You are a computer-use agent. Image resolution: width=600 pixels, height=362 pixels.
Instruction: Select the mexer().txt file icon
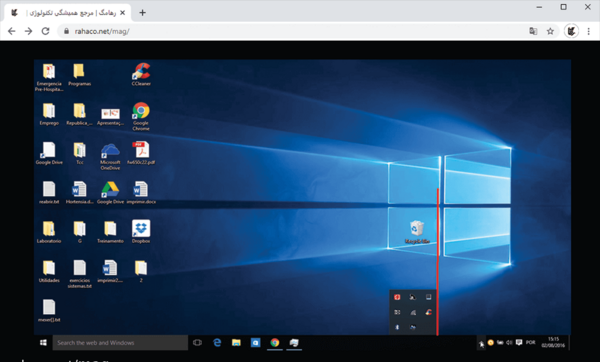49,310
